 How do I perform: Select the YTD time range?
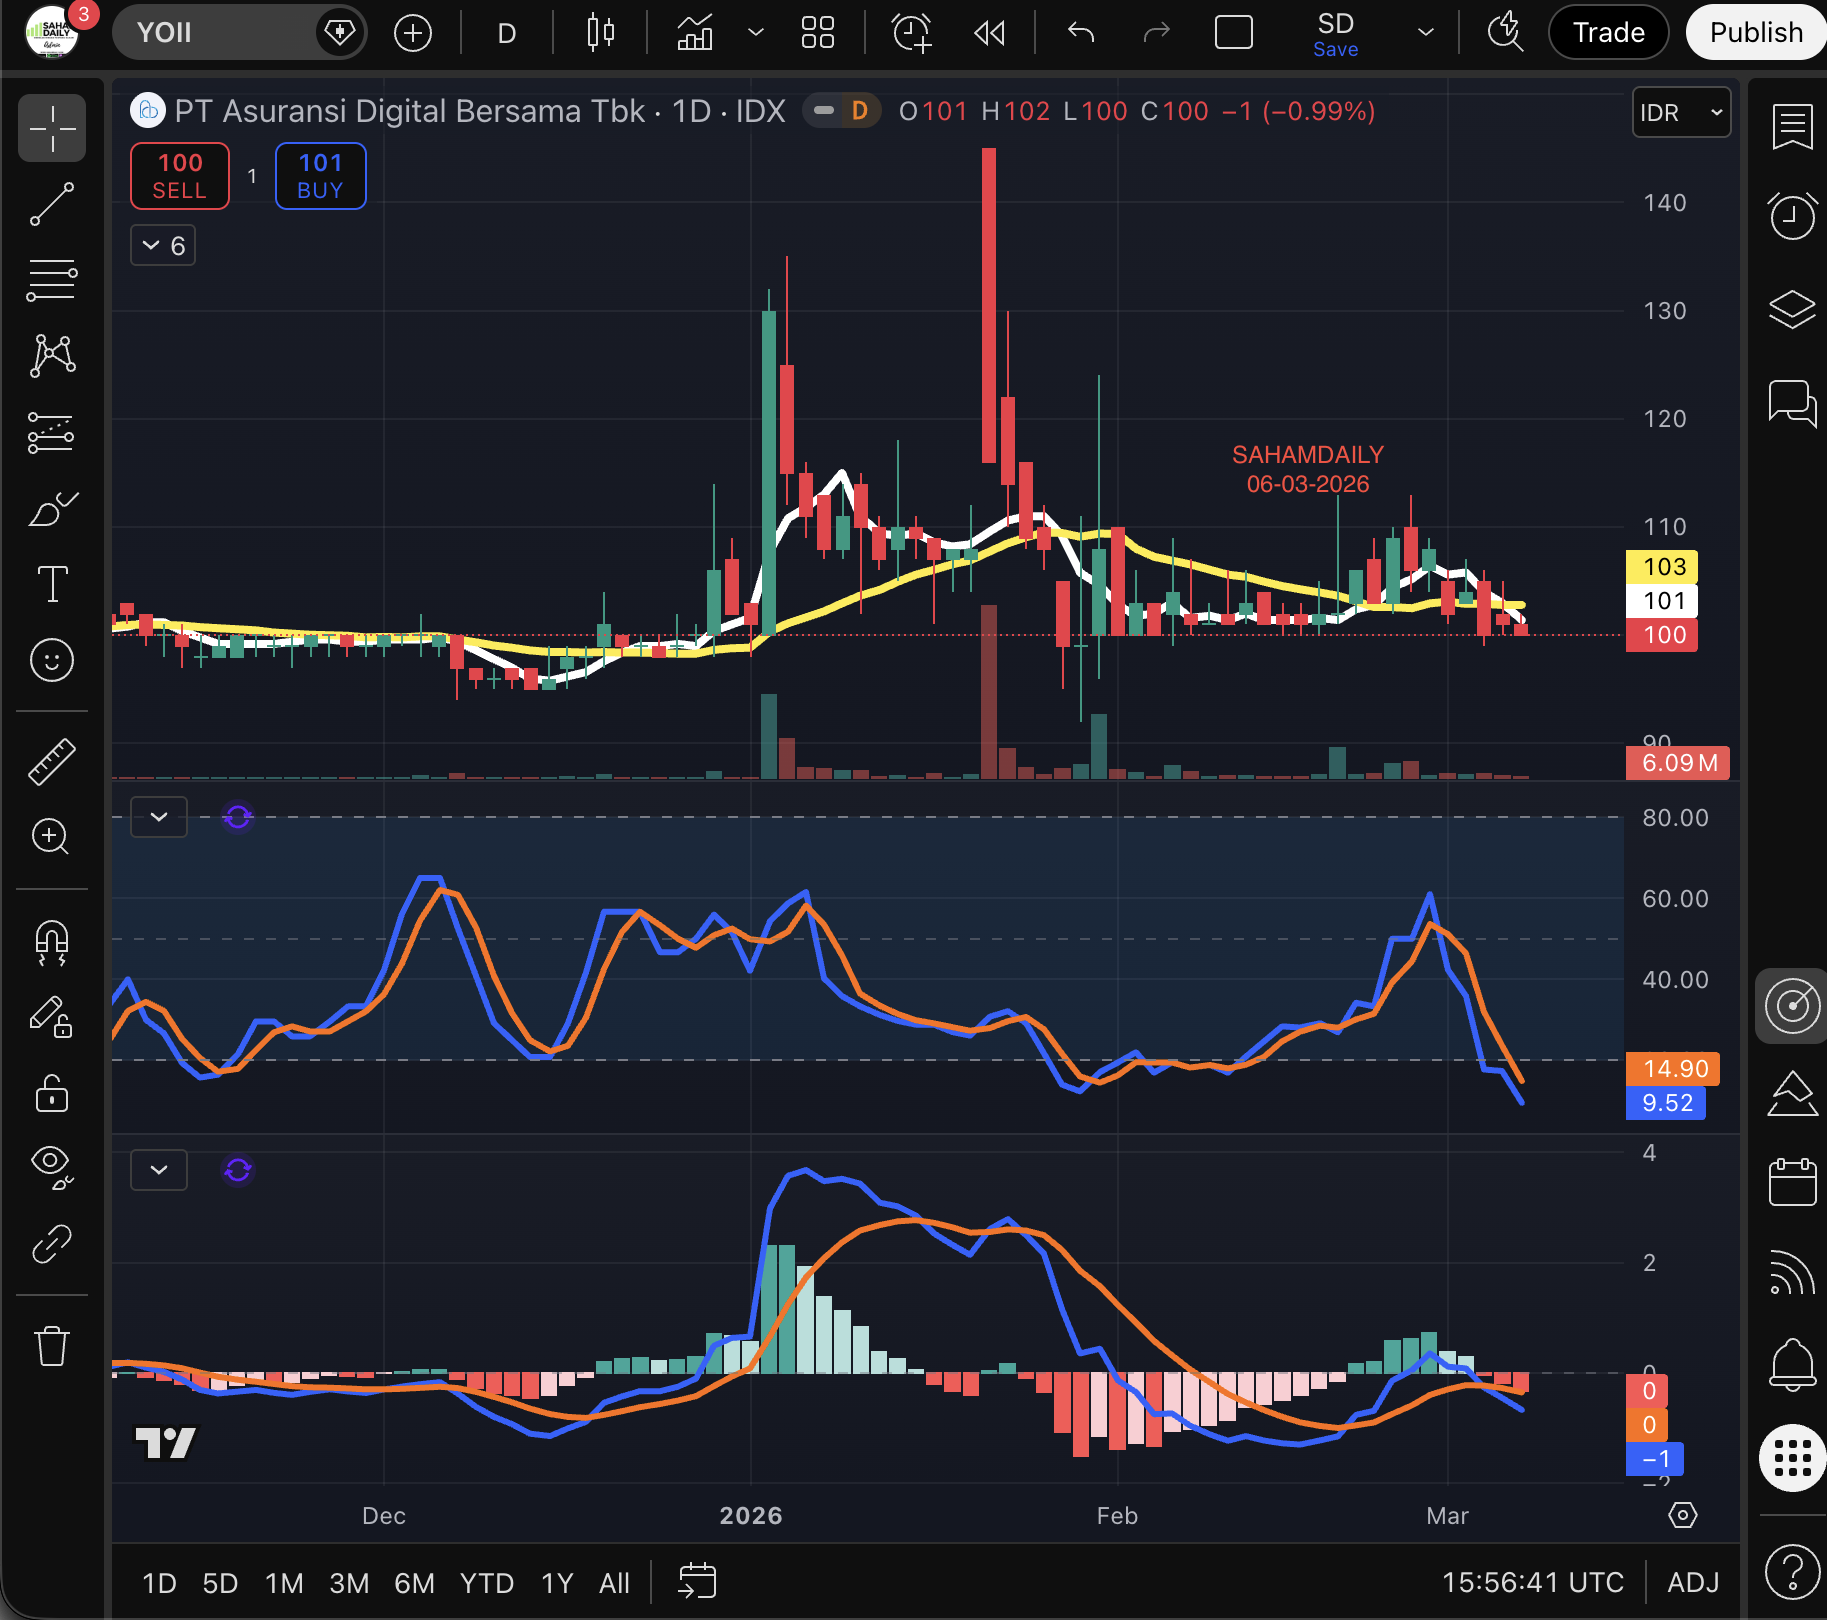tap(486, 1583)
